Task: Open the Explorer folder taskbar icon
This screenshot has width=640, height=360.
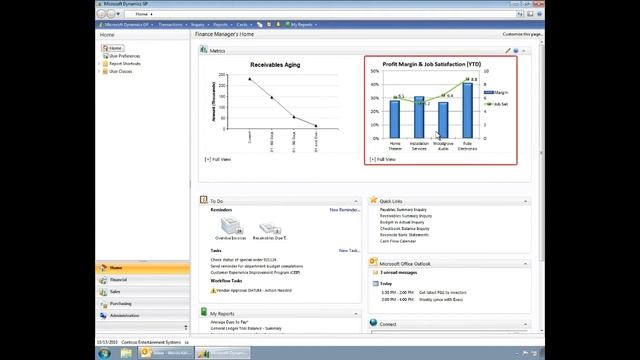Action: (x=126, y=353)
